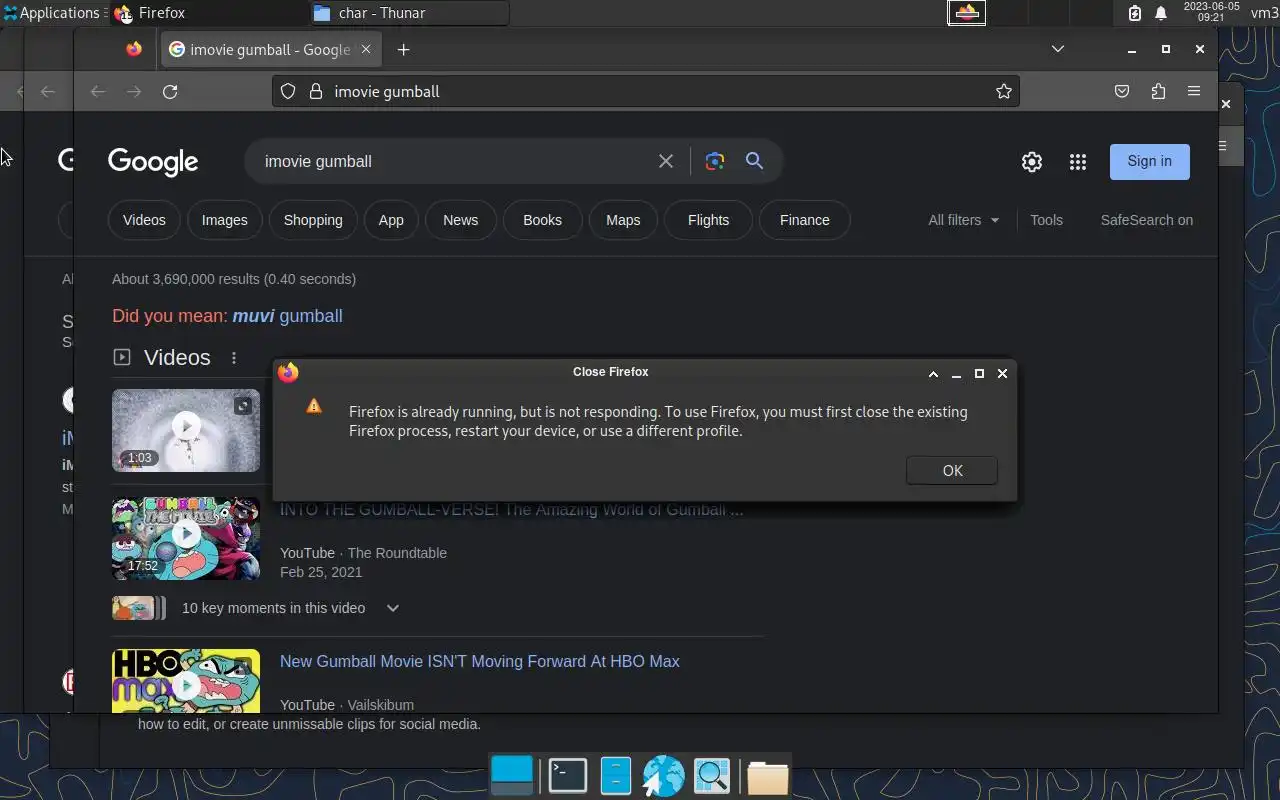Select the Flights filter chip
This screenshot has height=800, width=1280.
(x=709, y=220)
